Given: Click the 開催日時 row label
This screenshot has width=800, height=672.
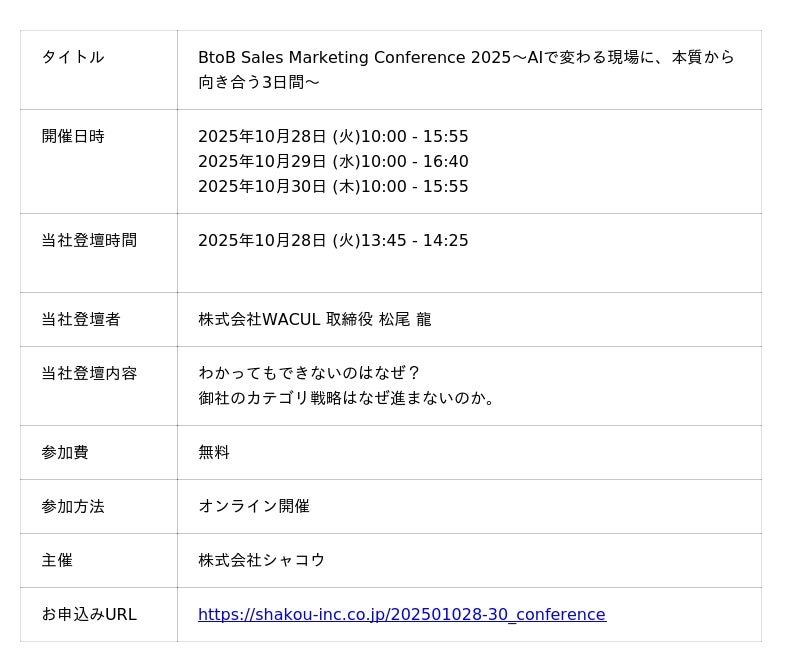Looking at the screenshot, I should tap(73, 136).
